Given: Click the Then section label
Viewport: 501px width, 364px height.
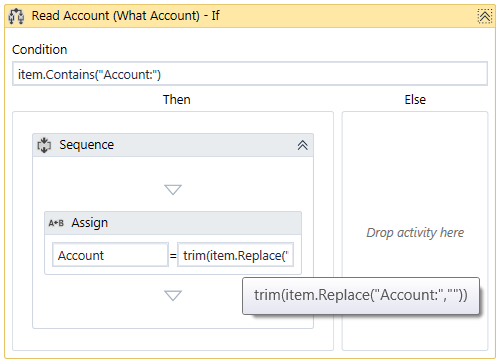Looking at the screenshot, I should (x=177, y=100).
